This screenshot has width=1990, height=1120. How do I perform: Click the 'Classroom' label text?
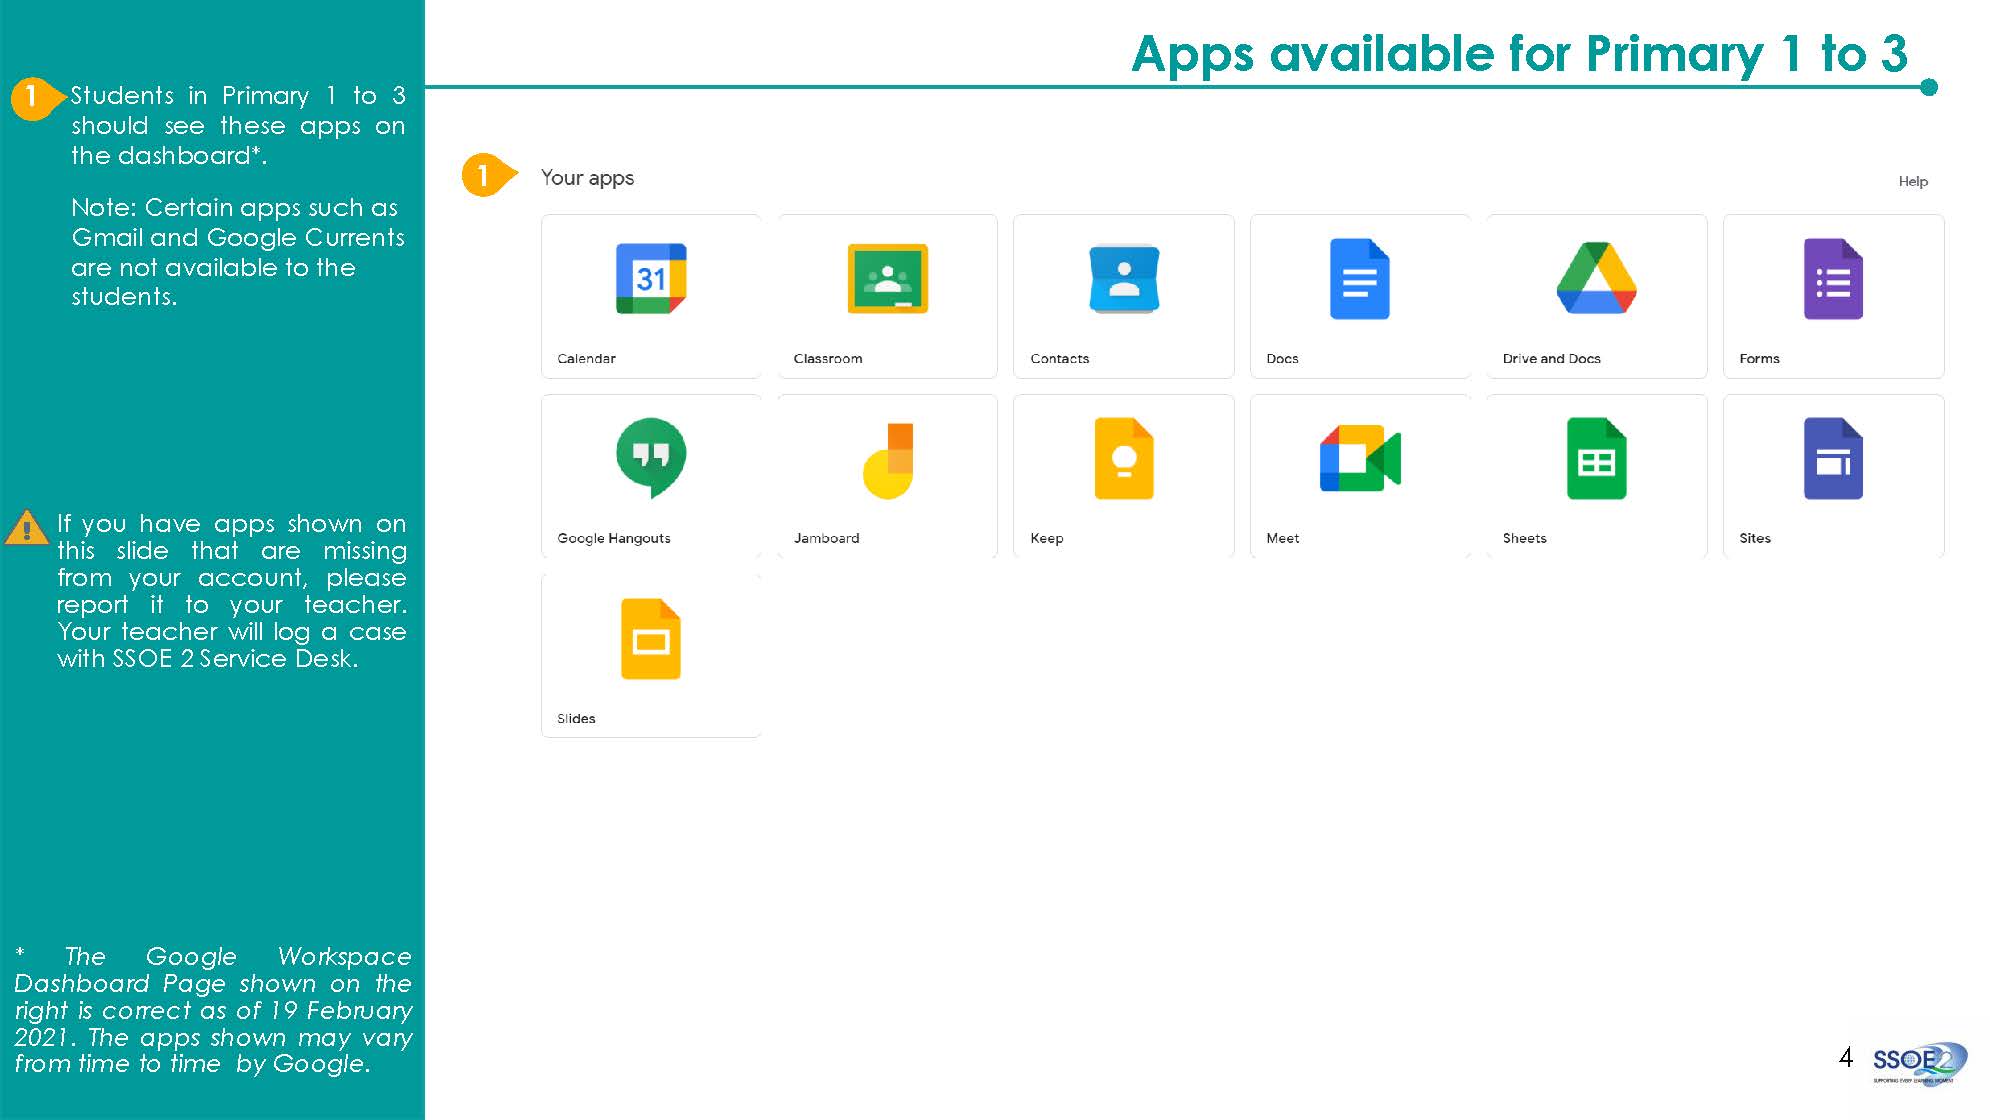(828, 358)
